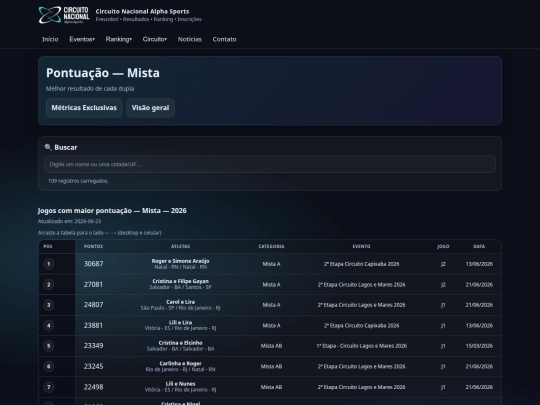
Task: Click the JOGO column header
Action: point(443,247)
